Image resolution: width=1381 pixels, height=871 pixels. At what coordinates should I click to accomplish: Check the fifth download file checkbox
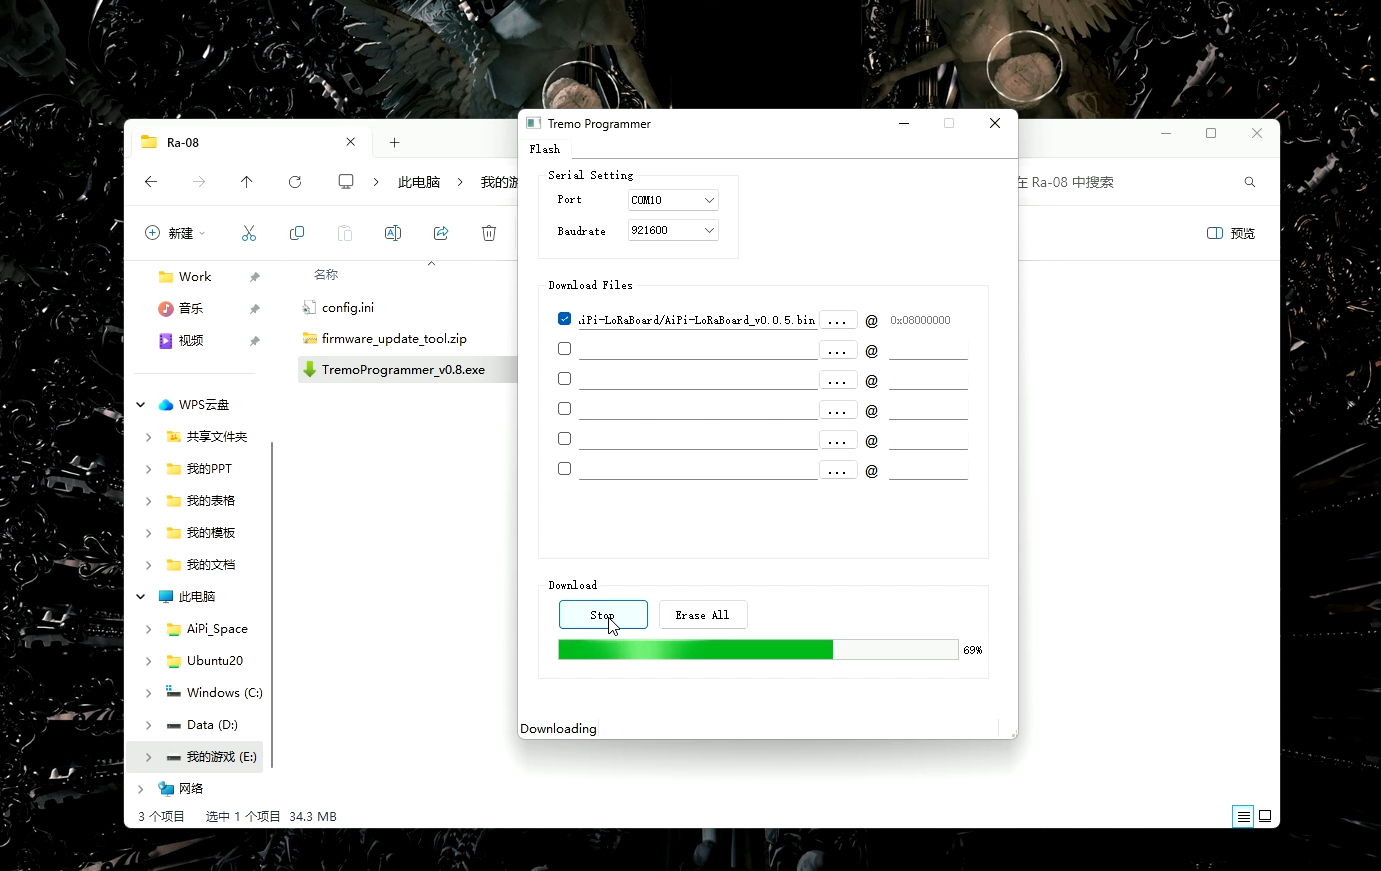(x=565, y=439)
